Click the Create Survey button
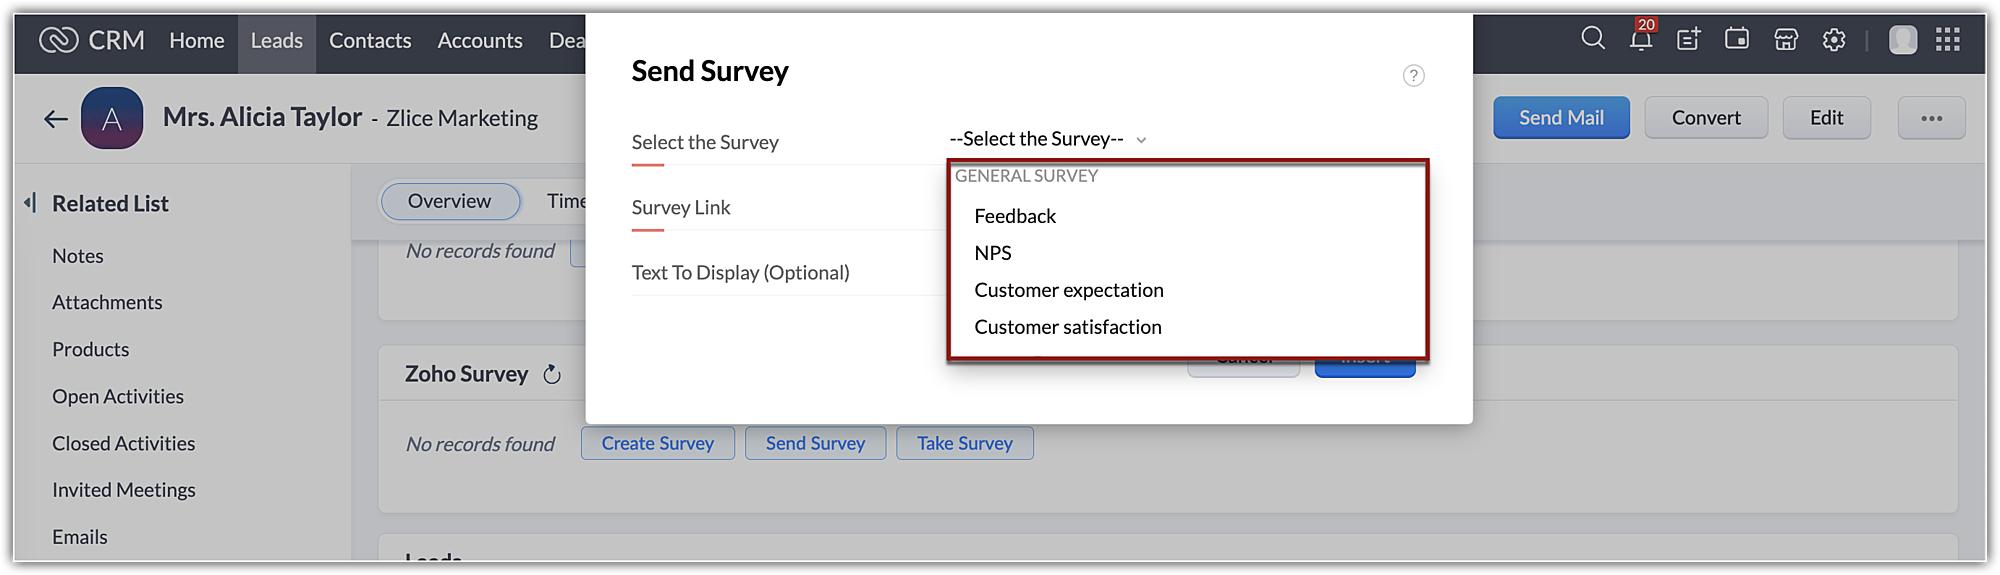The image size is (2000, 575). [658, 443]
